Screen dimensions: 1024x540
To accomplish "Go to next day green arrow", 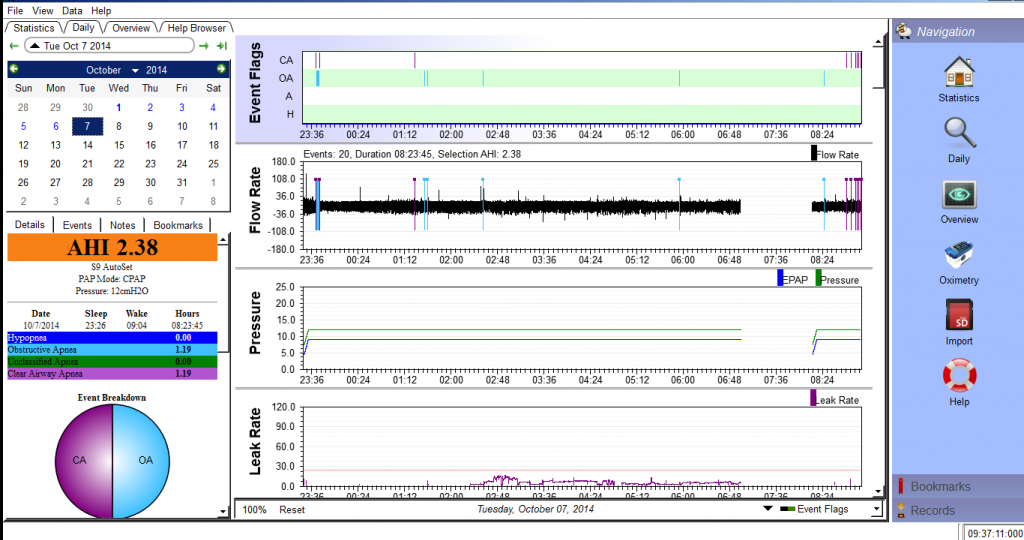I will [x=204, y=46].
